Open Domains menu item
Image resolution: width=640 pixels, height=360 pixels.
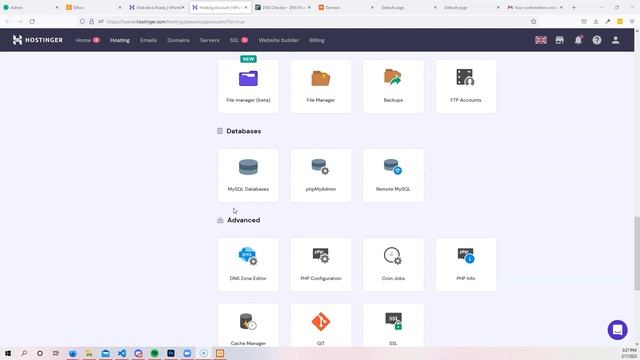click(178, 40)
